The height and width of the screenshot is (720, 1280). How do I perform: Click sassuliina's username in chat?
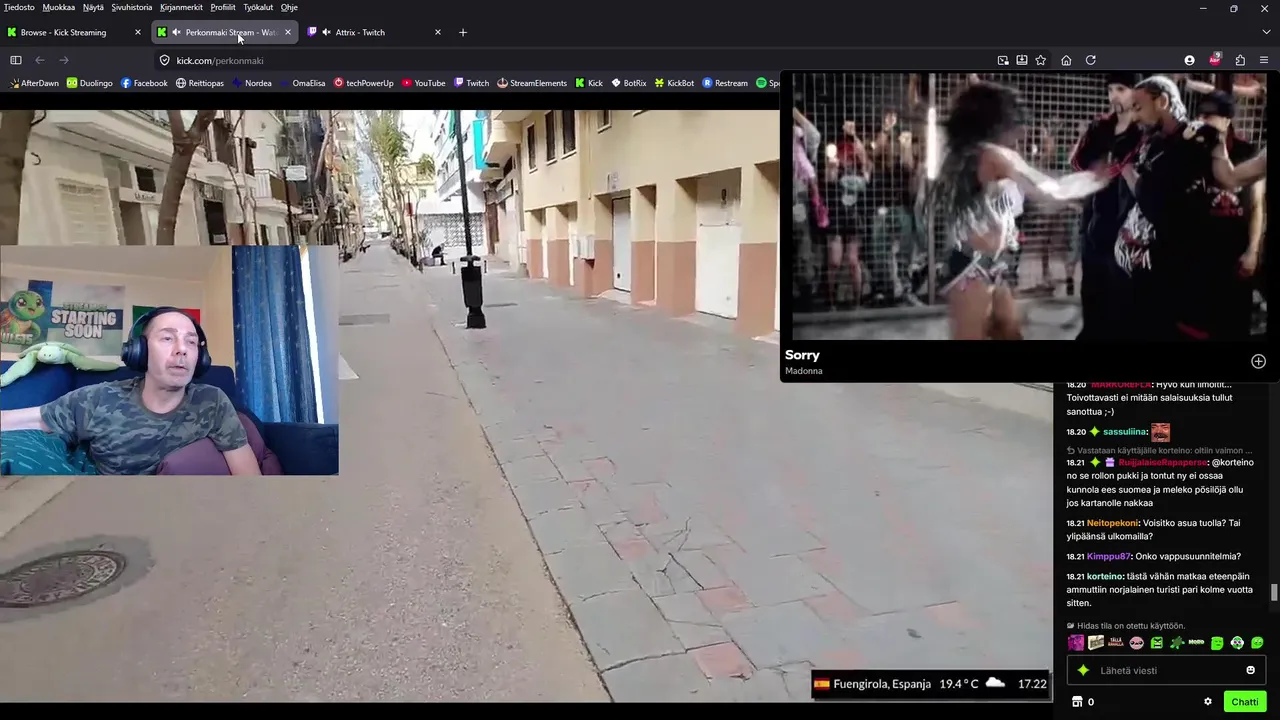click(x=1124, y=432)
